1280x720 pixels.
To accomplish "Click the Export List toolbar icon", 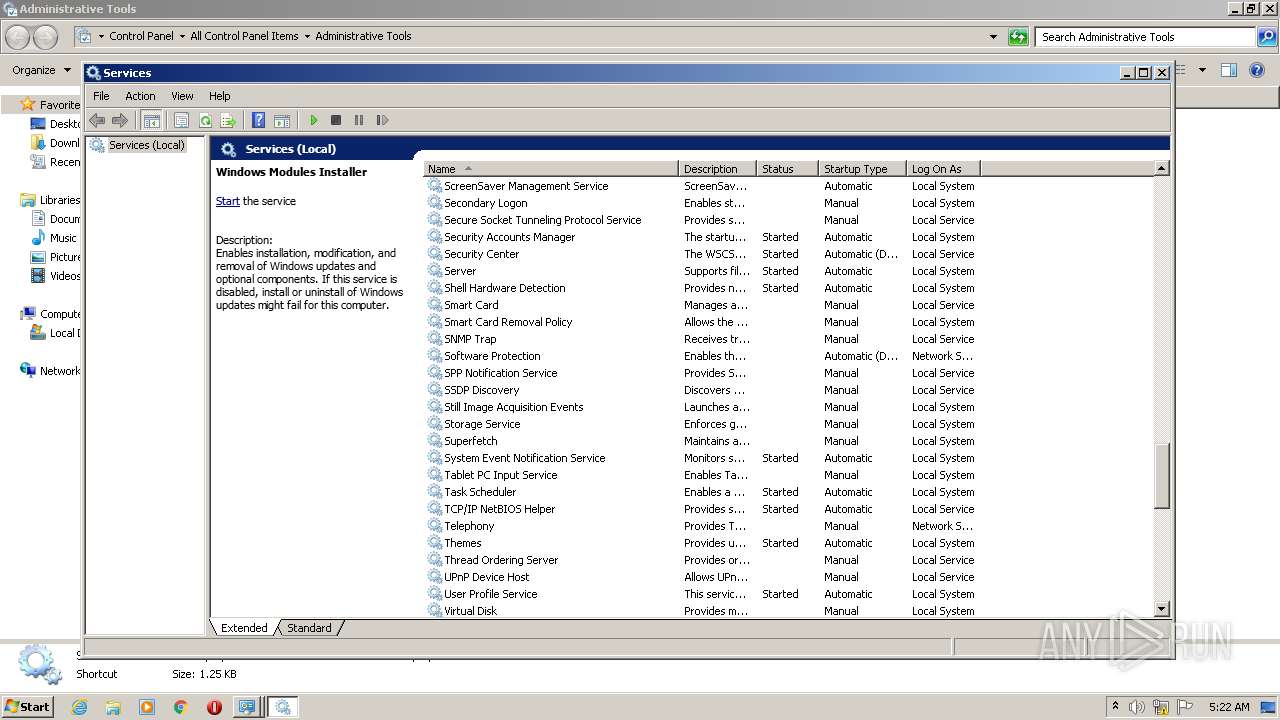I will click(x=228, y=120).
